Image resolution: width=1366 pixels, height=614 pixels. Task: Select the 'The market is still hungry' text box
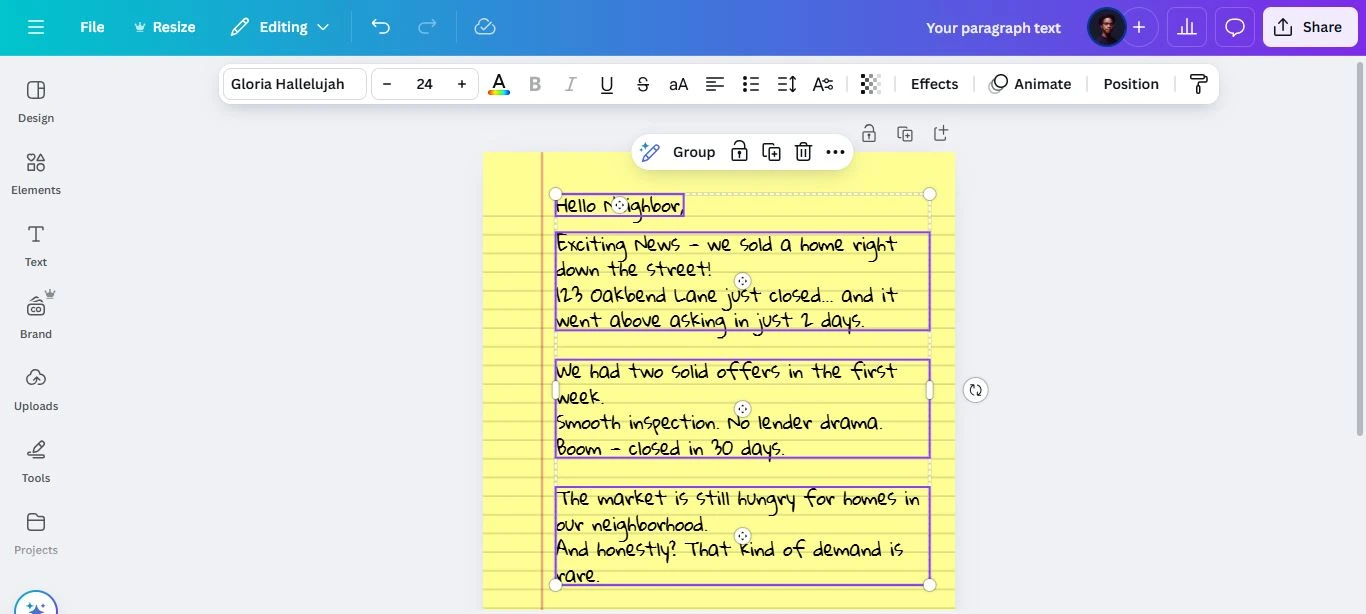pyautogui.click(x=742, y=536)
